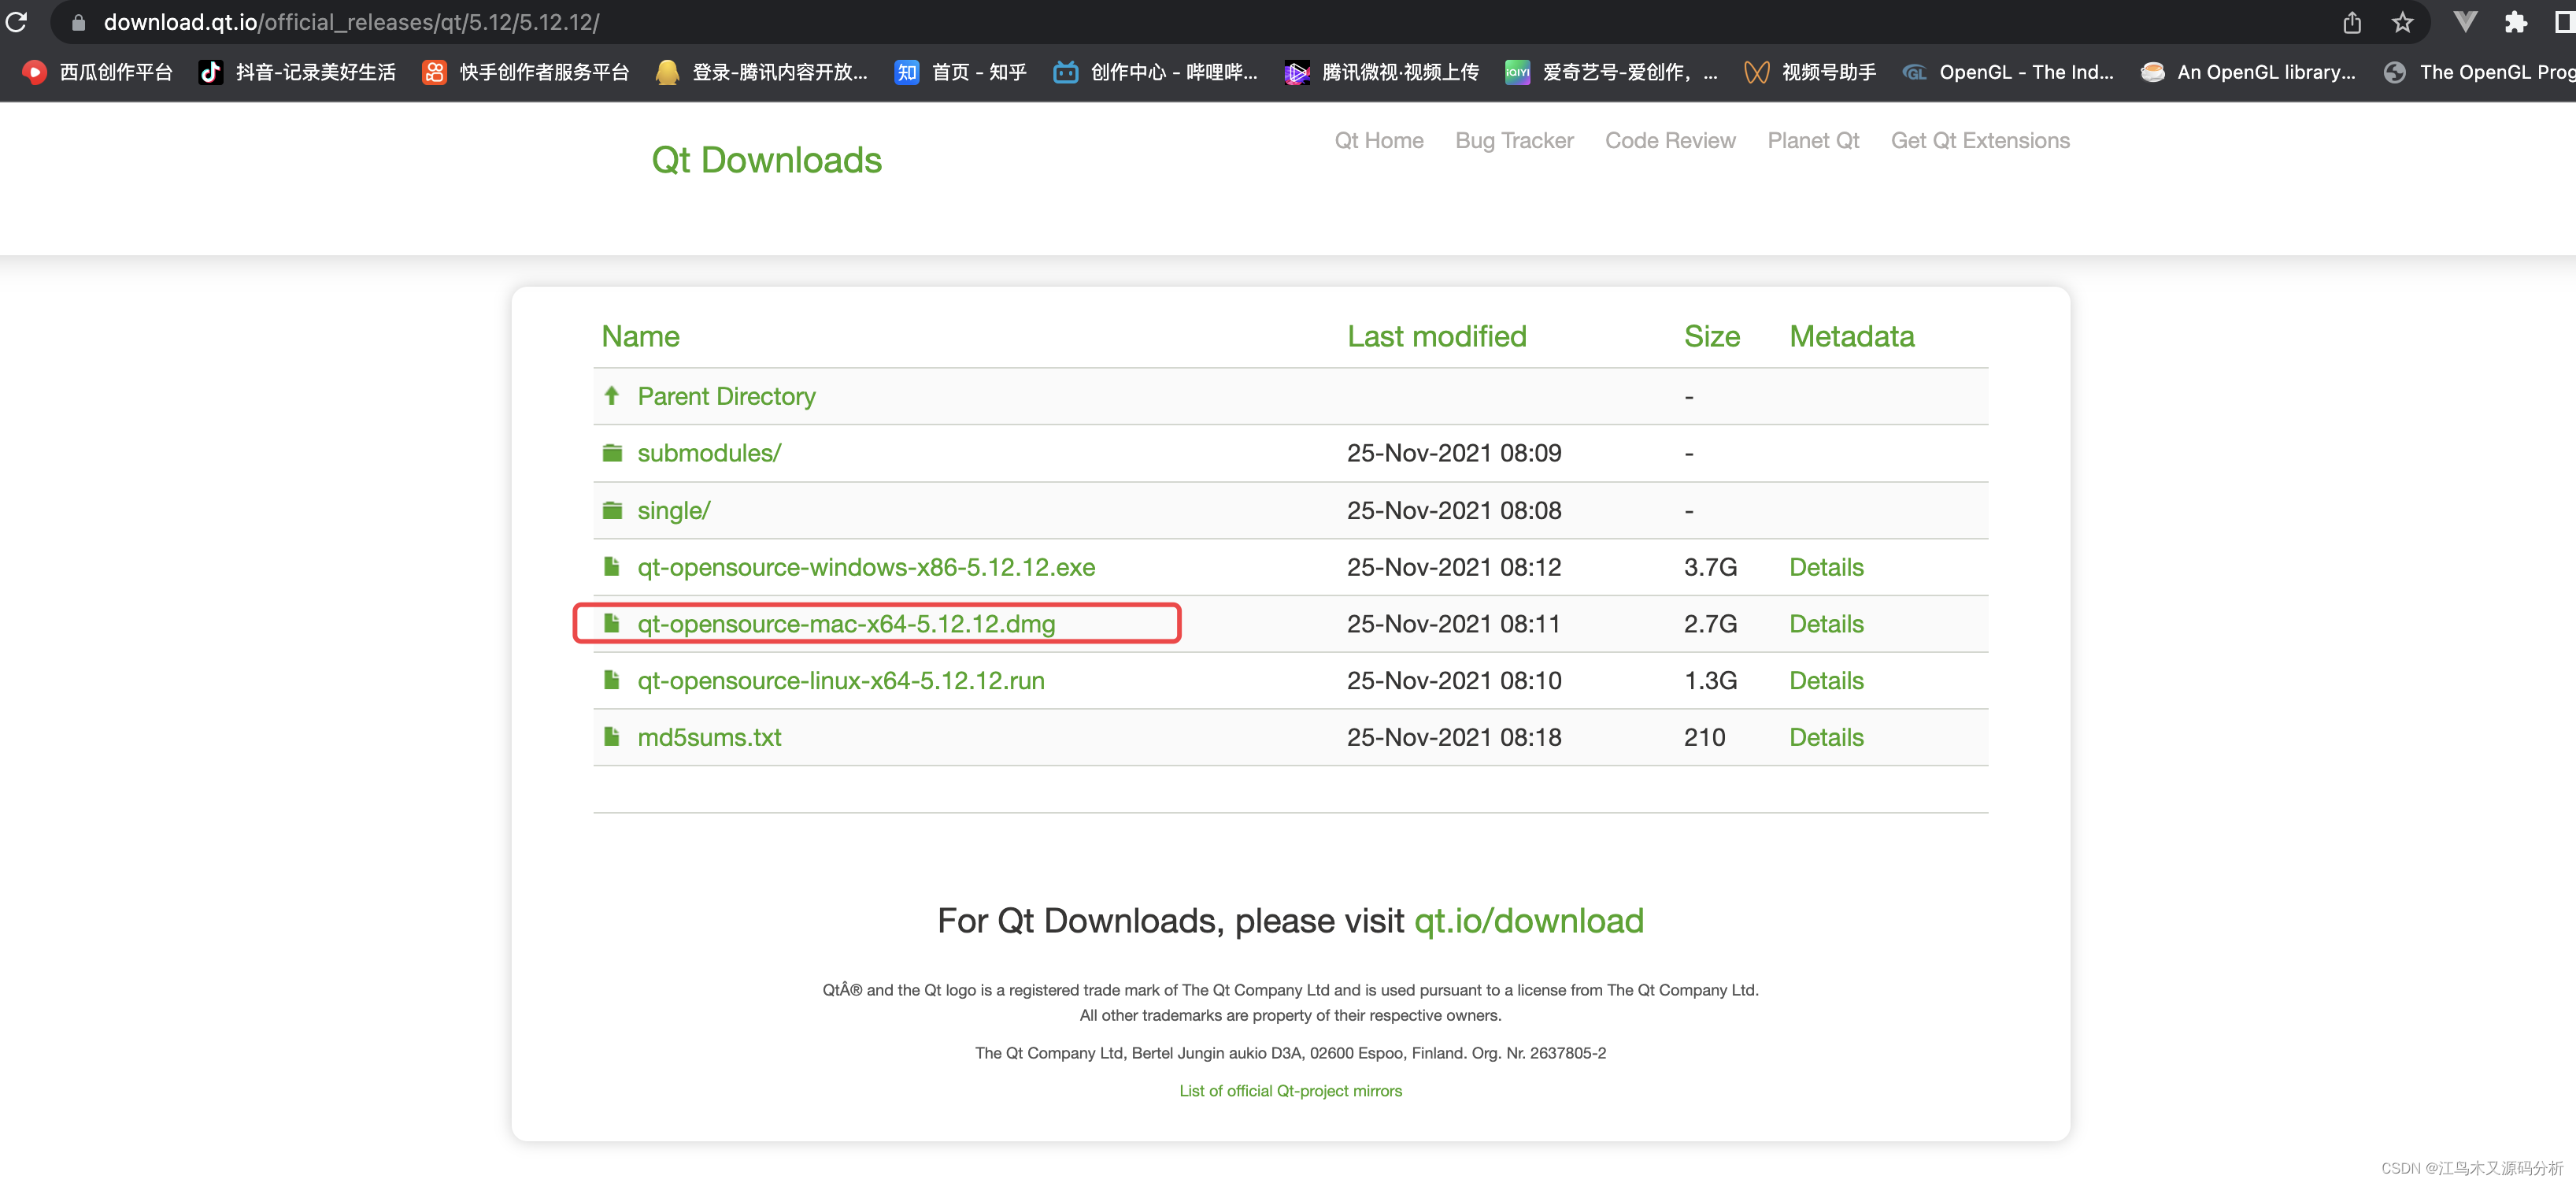
Task: Visit the qt.io/download link
Action: pyautogui.click(x=1528, y=920)
